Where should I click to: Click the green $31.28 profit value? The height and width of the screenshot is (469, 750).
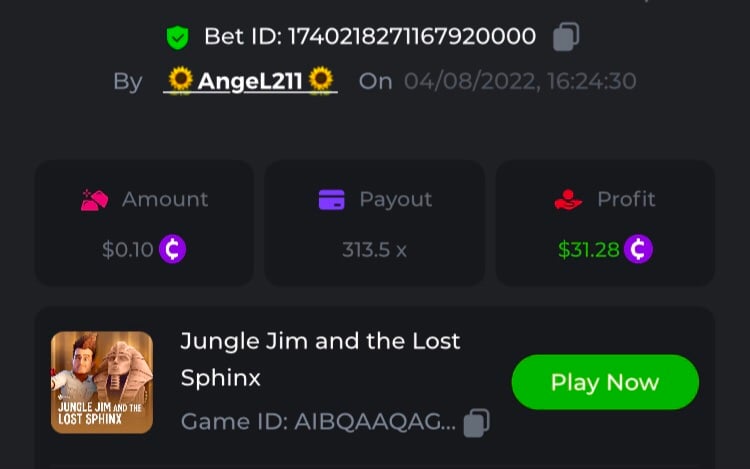coord(589,250)
